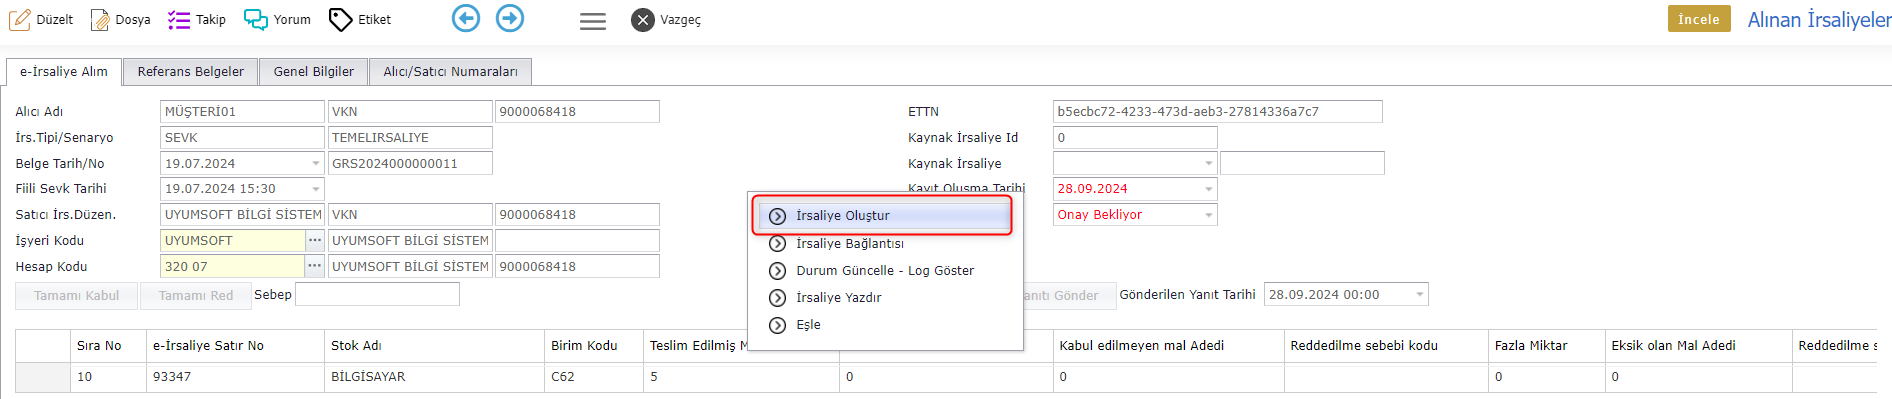
Task: Open the hamburger menu icon
Action: (593, 21)
